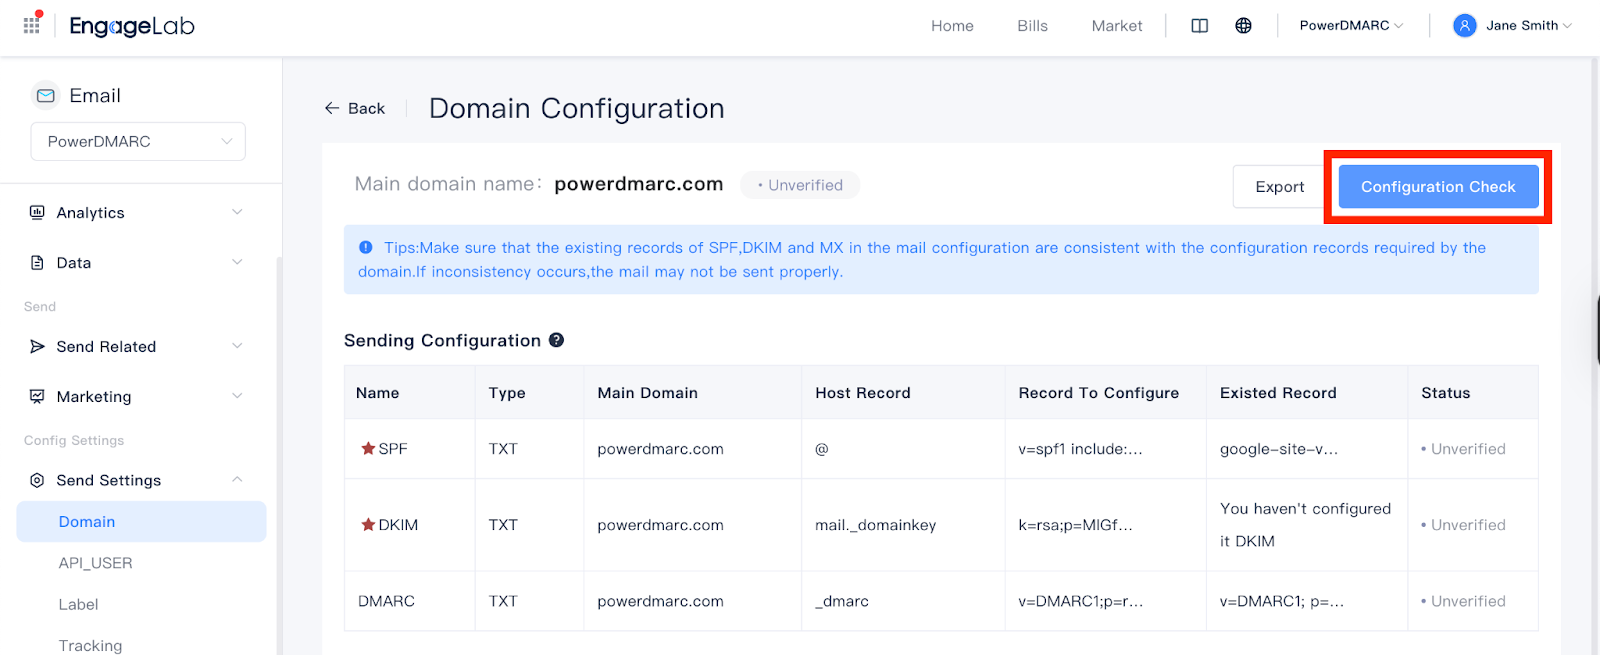1600x655 pixels.
Task: Open the app grid launcher icon
Action: click(32, 25)
